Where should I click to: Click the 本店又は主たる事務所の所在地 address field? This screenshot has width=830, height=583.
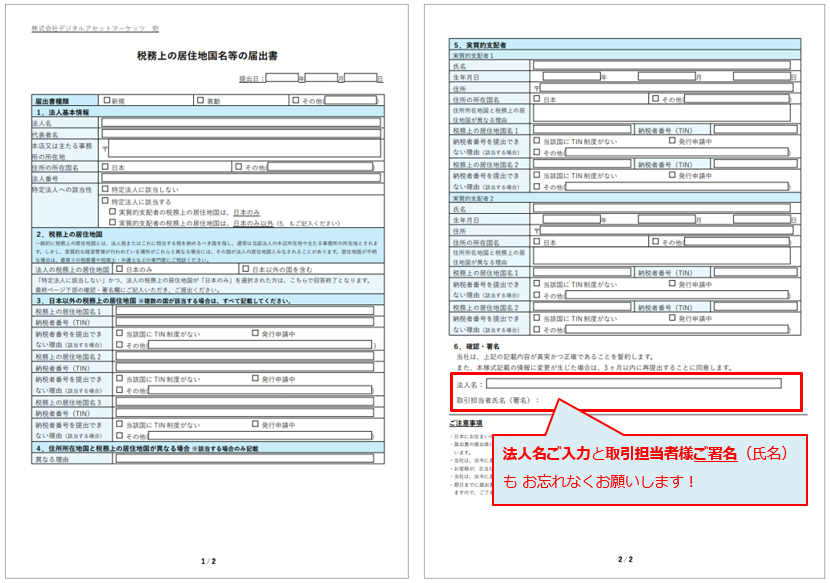coord(244,148)
